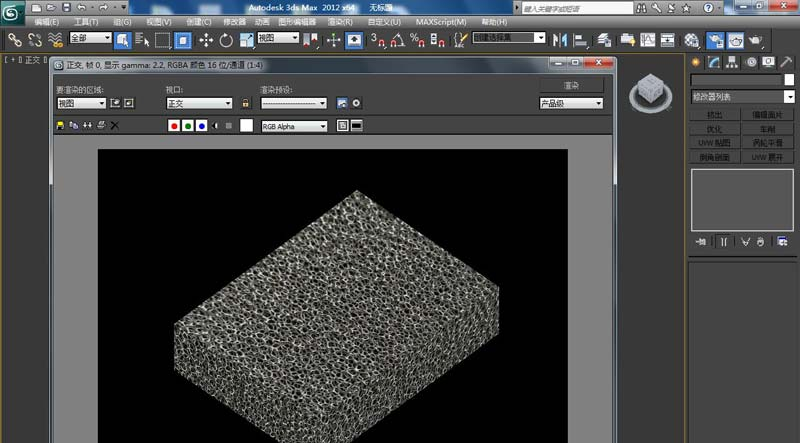Activate the Select and Rotate tool
800x443 pixels.
pyautogui.click(x=226, y=40)
